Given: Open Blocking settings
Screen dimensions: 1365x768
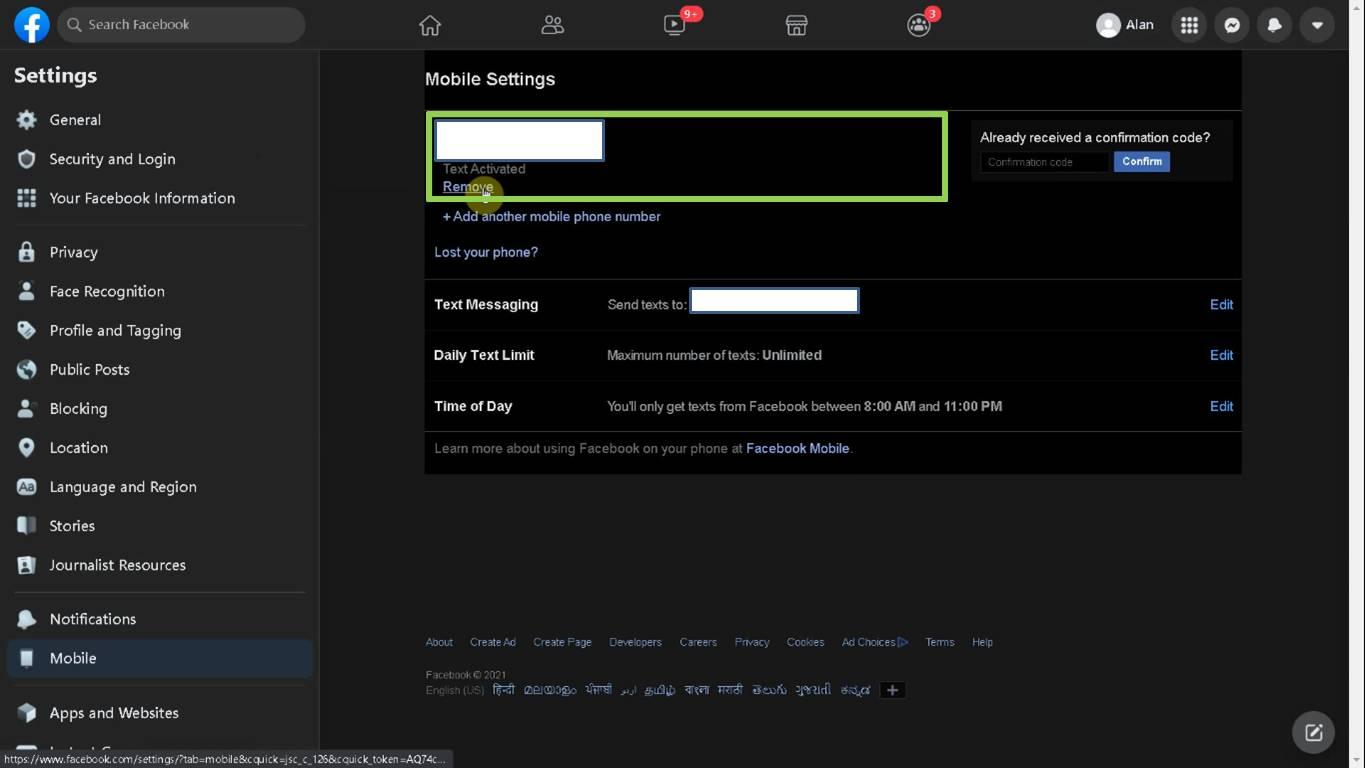Looking at the screenshot, I should (x=160, y=408).
